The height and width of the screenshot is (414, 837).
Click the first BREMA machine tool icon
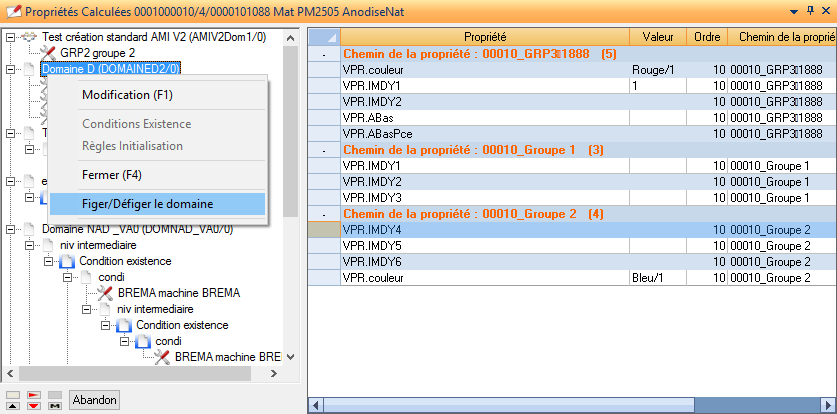[105, 293]
